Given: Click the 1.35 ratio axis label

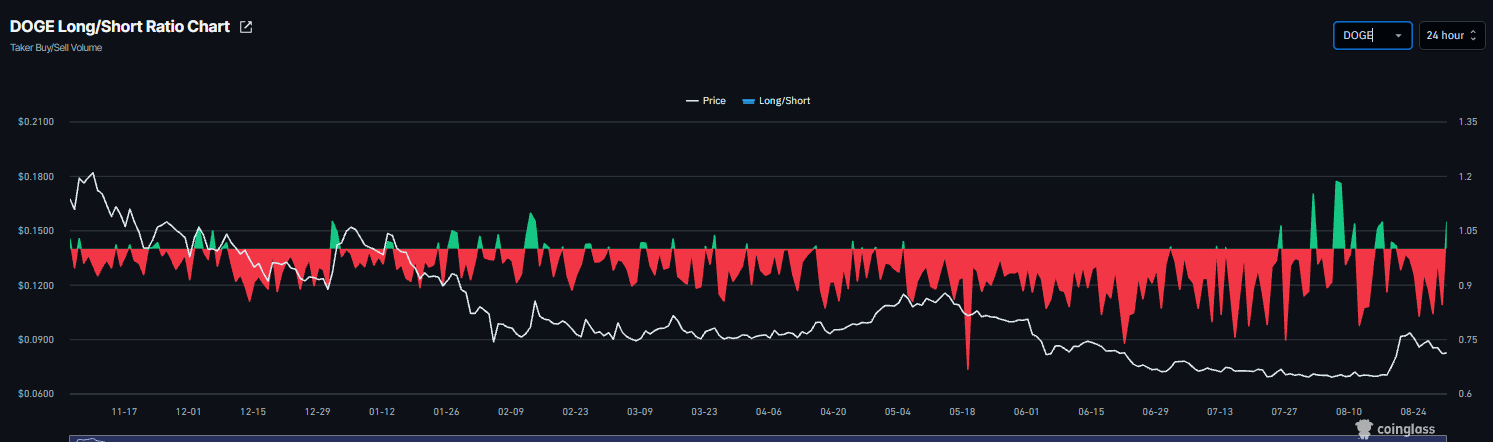Looking at the screenshot, I should pos(1468,122).
